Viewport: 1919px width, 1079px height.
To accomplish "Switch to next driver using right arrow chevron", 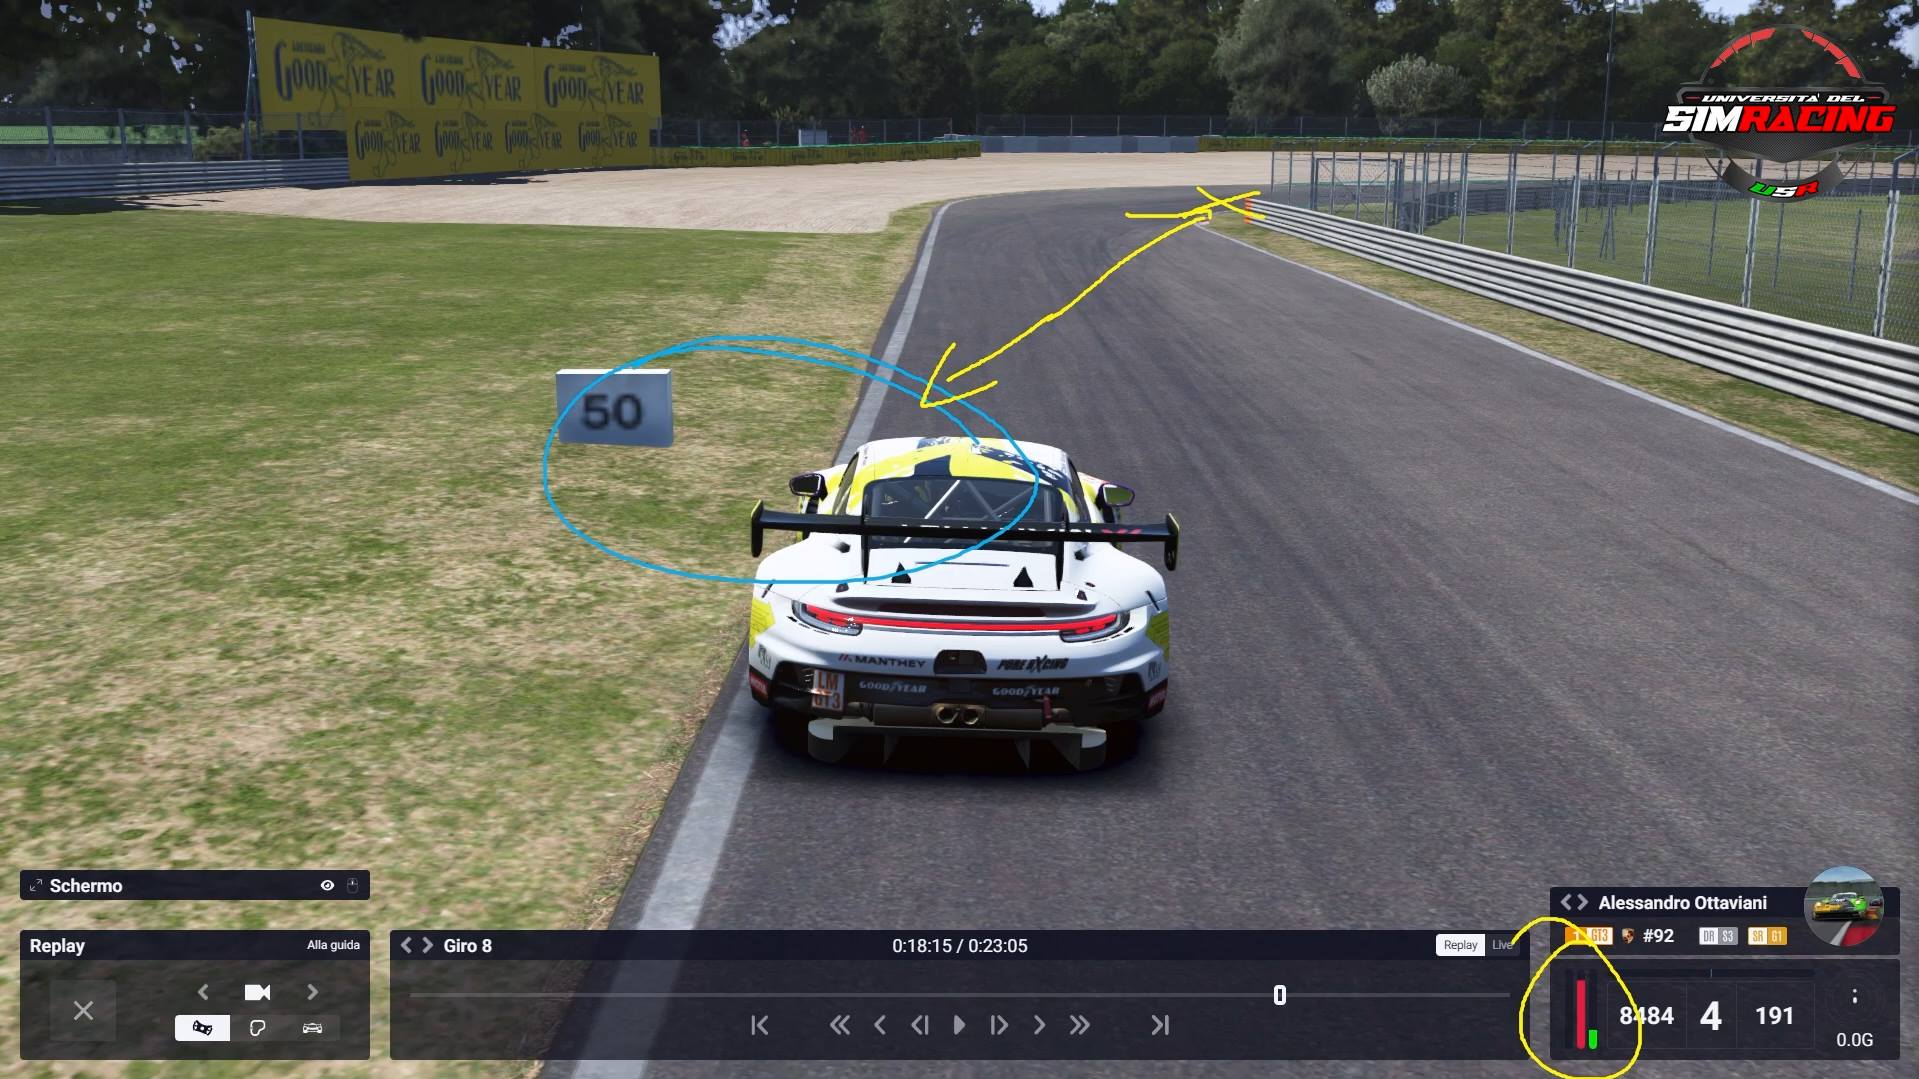I will tap(1582, 902).
